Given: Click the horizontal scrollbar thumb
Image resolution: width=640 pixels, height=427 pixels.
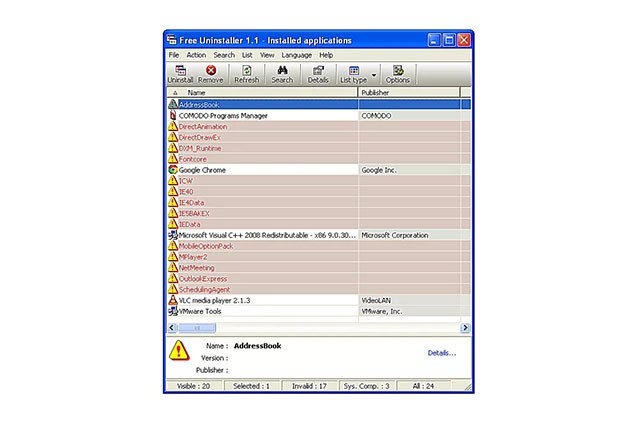Looking at the screenshot, I should pyautogui.click(x=197, y=326).
